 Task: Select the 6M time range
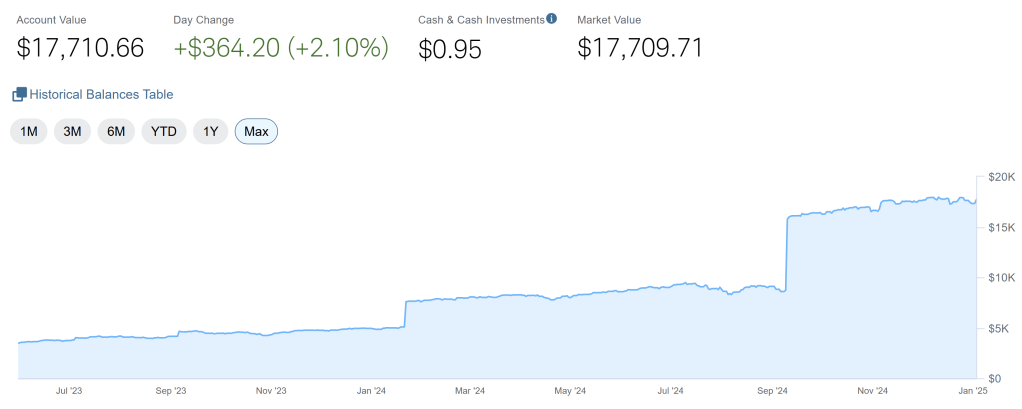click(116, 132)
